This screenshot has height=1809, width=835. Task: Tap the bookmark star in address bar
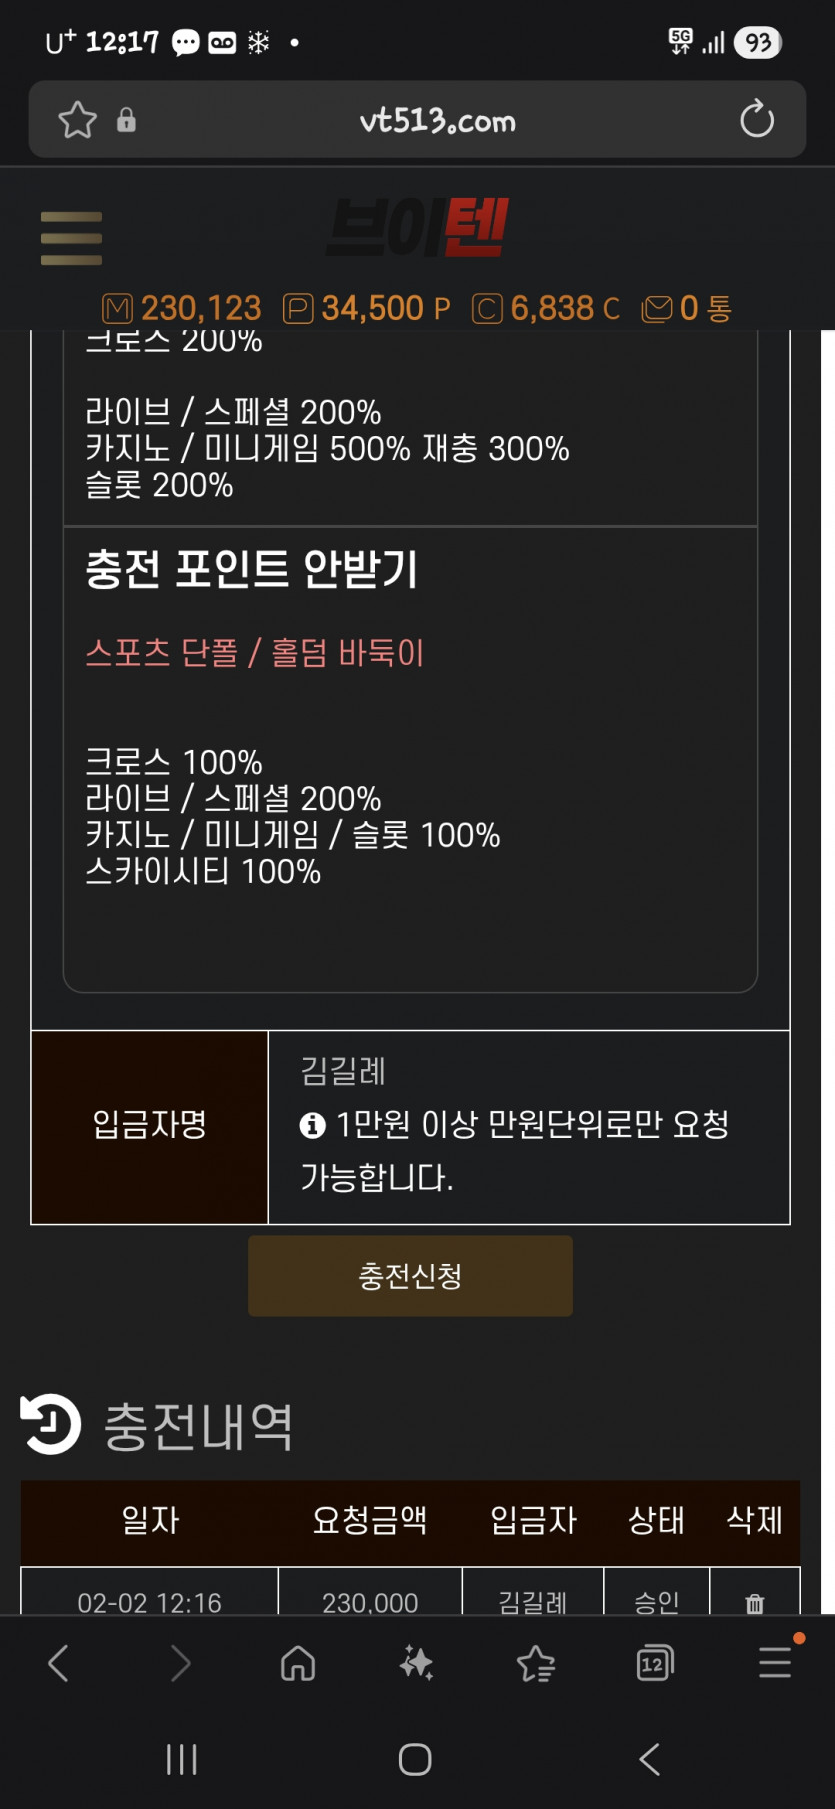tap(78, 121)
